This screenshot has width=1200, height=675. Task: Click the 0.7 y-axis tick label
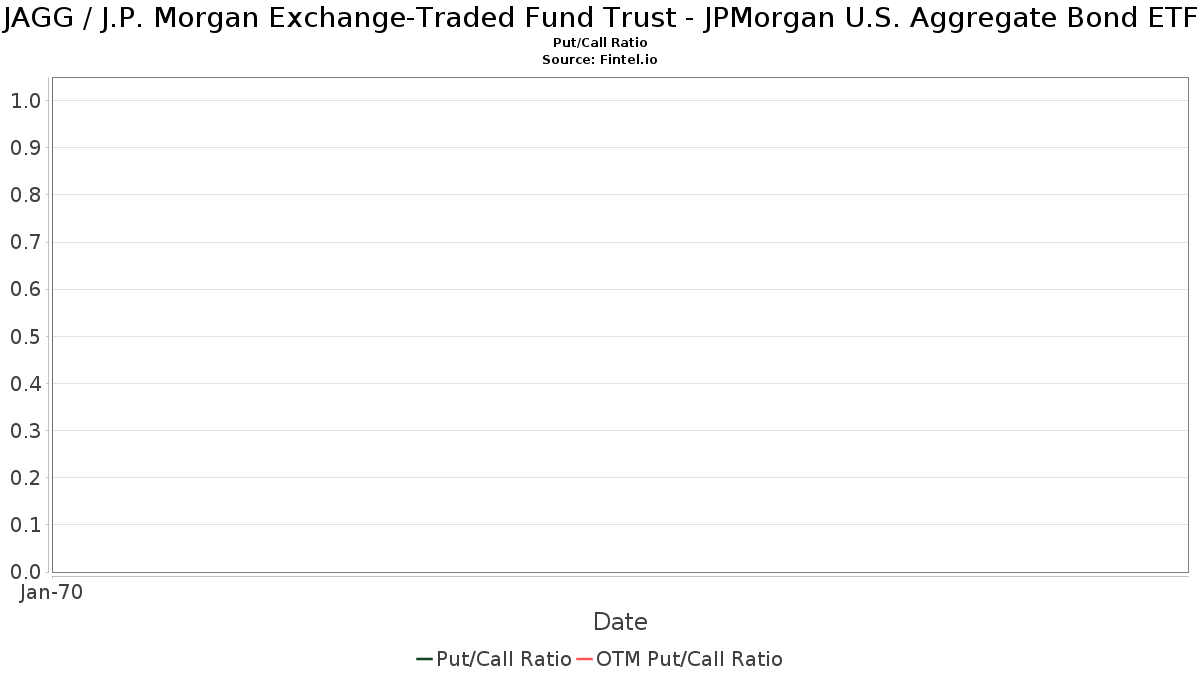tap(25, 242)
